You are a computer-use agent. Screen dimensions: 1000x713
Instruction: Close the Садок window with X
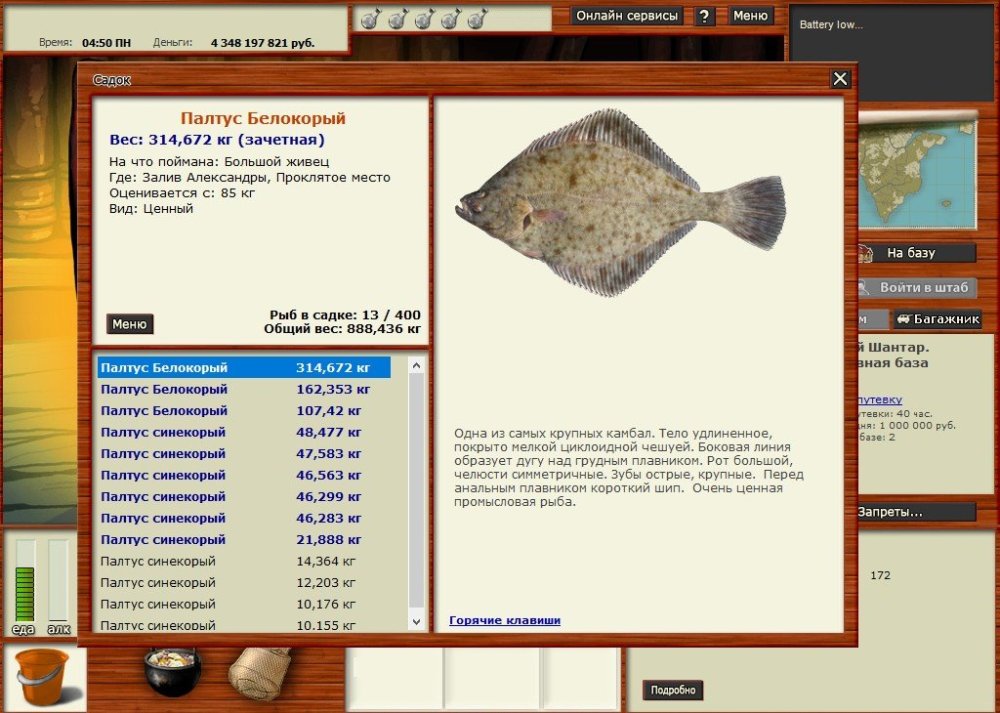pyautogui.click(x=840, y=79)
